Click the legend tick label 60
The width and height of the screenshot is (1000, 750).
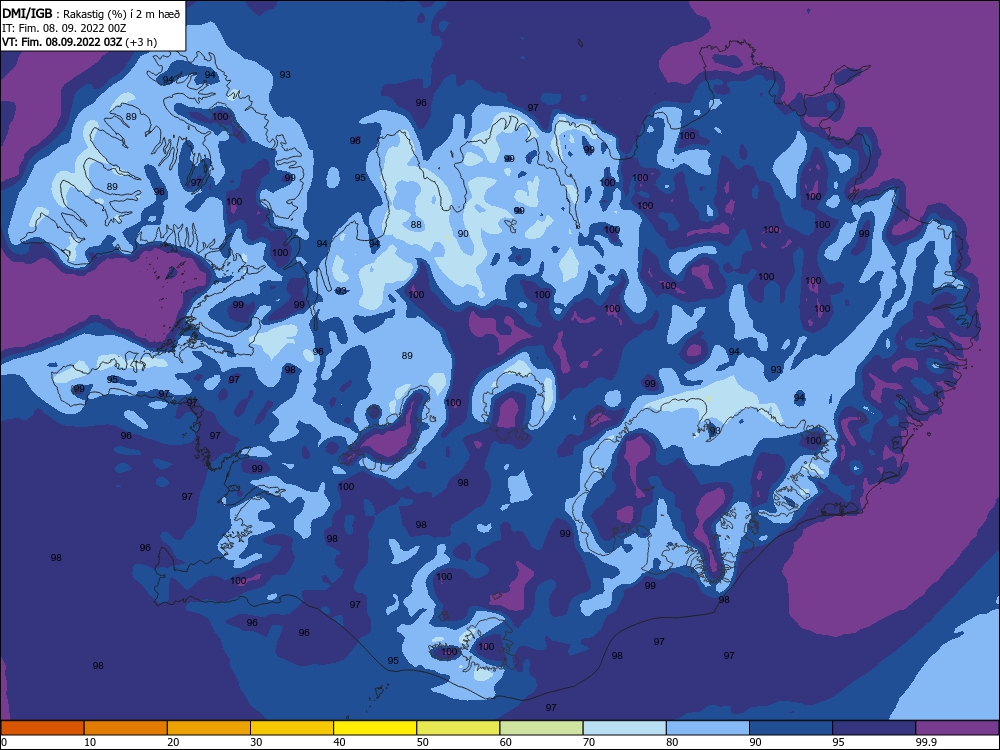(x=506, y=742)
